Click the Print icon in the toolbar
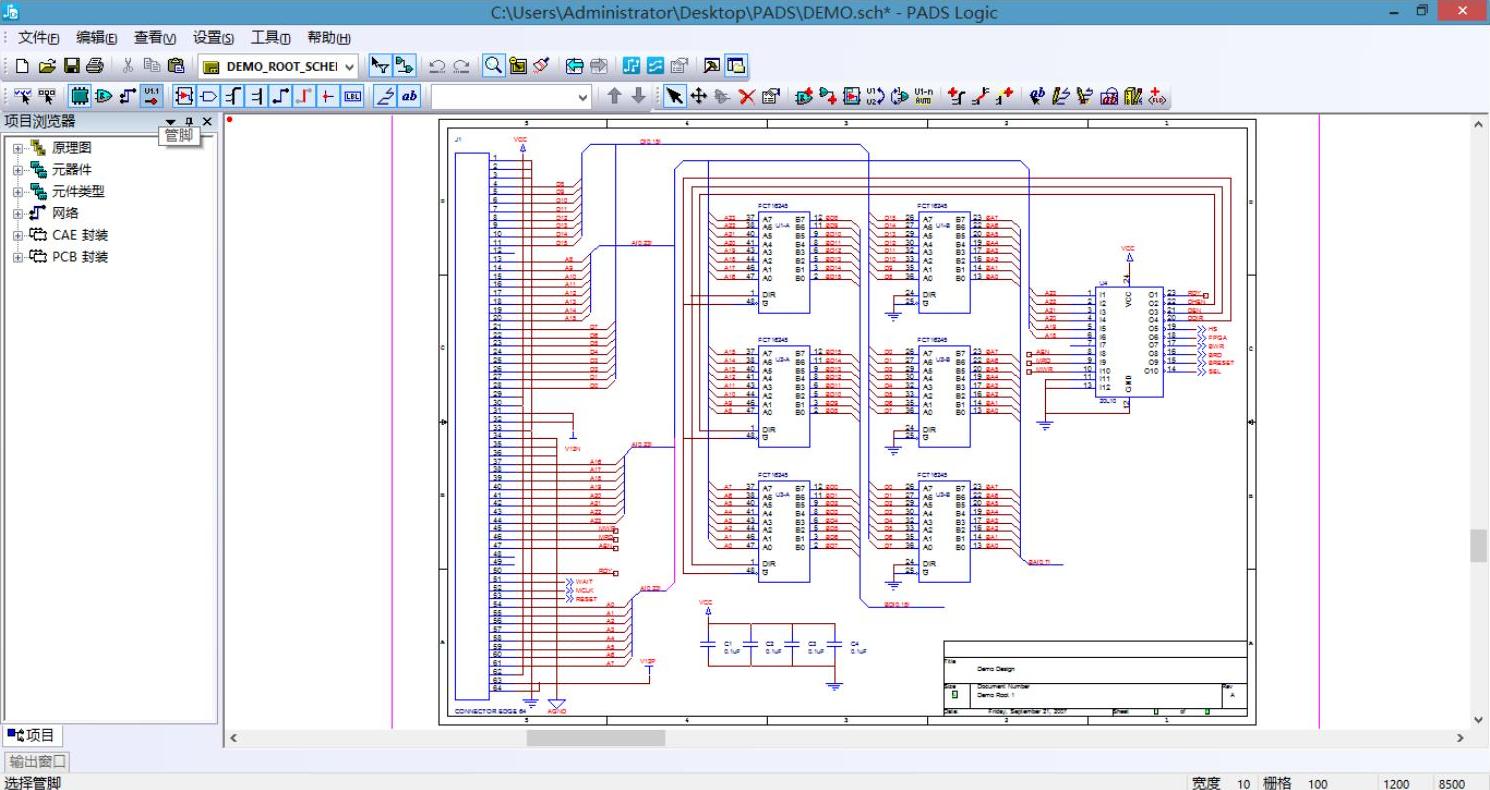The height and width of the screenshot is (790, 1490). click(x=95, y=66)
